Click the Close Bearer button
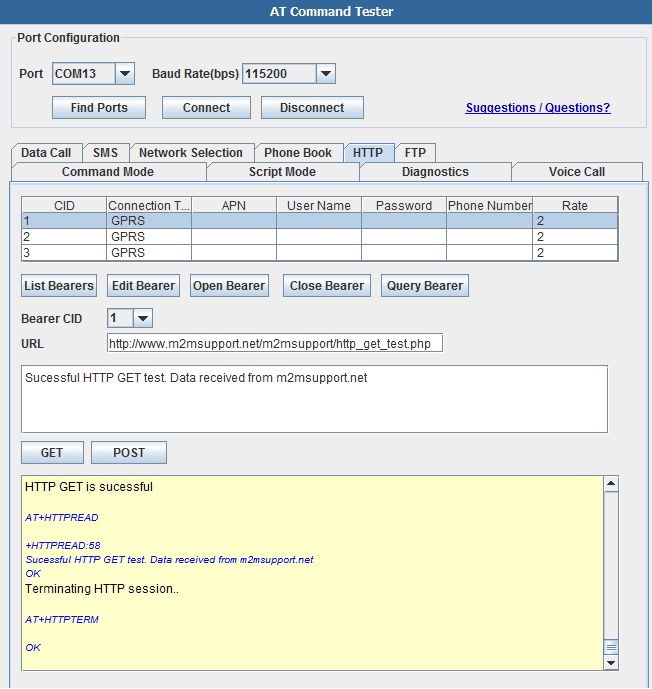This screenshot has height=689, width=652. pyautogui.click(x=326, y=286)
